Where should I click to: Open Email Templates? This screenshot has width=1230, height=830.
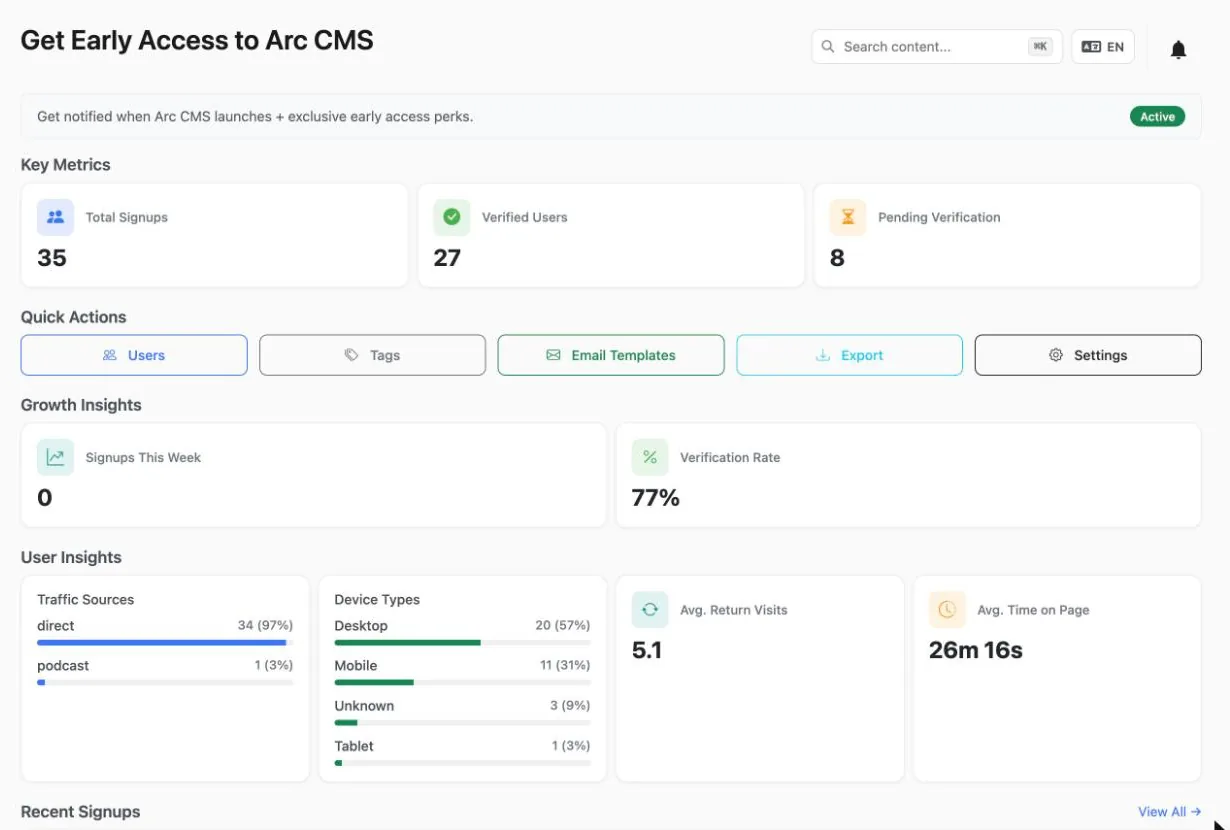611,355
